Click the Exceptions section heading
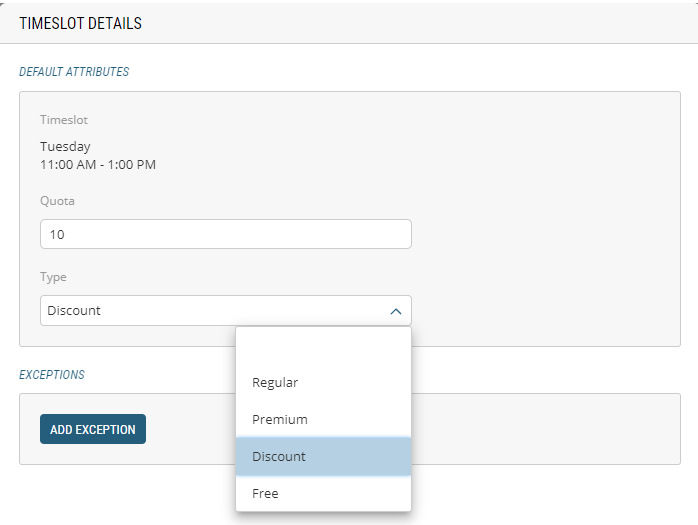The width and height of the screenshot is (698, 525). pyautogui.click(x=52, y=375)
